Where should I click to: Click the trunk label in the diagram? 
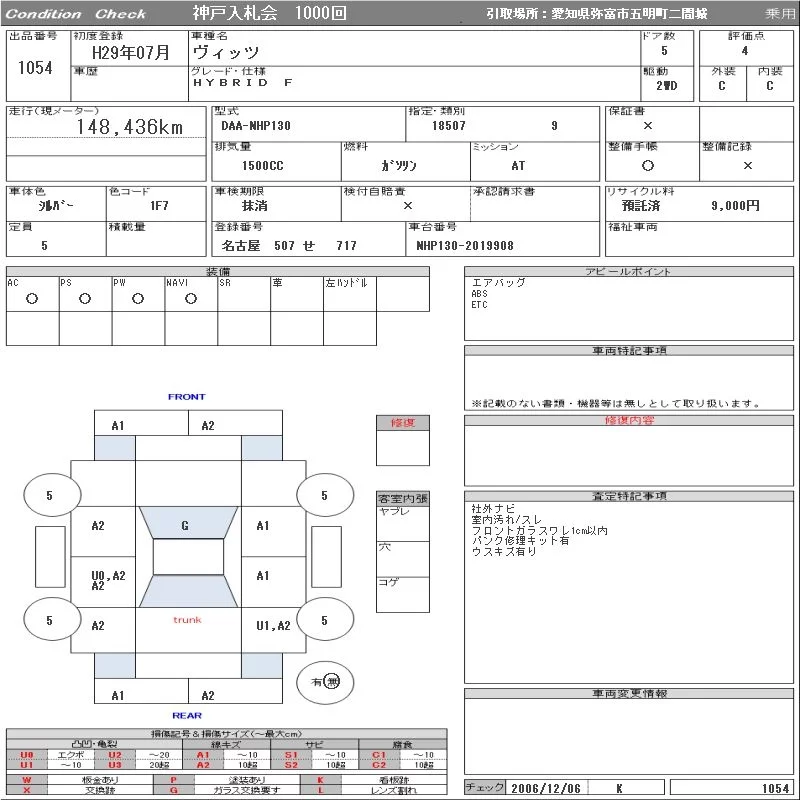(x=187, y=620)
